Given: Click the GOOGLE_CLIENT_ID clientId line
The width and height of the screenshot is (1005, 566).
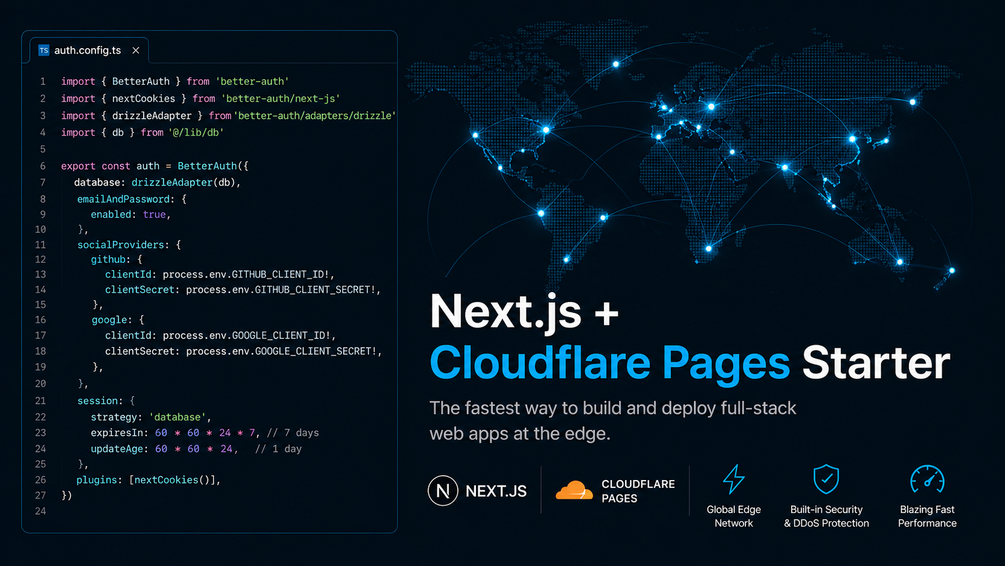Looking at the screenshot, I should tap(220, 335).
